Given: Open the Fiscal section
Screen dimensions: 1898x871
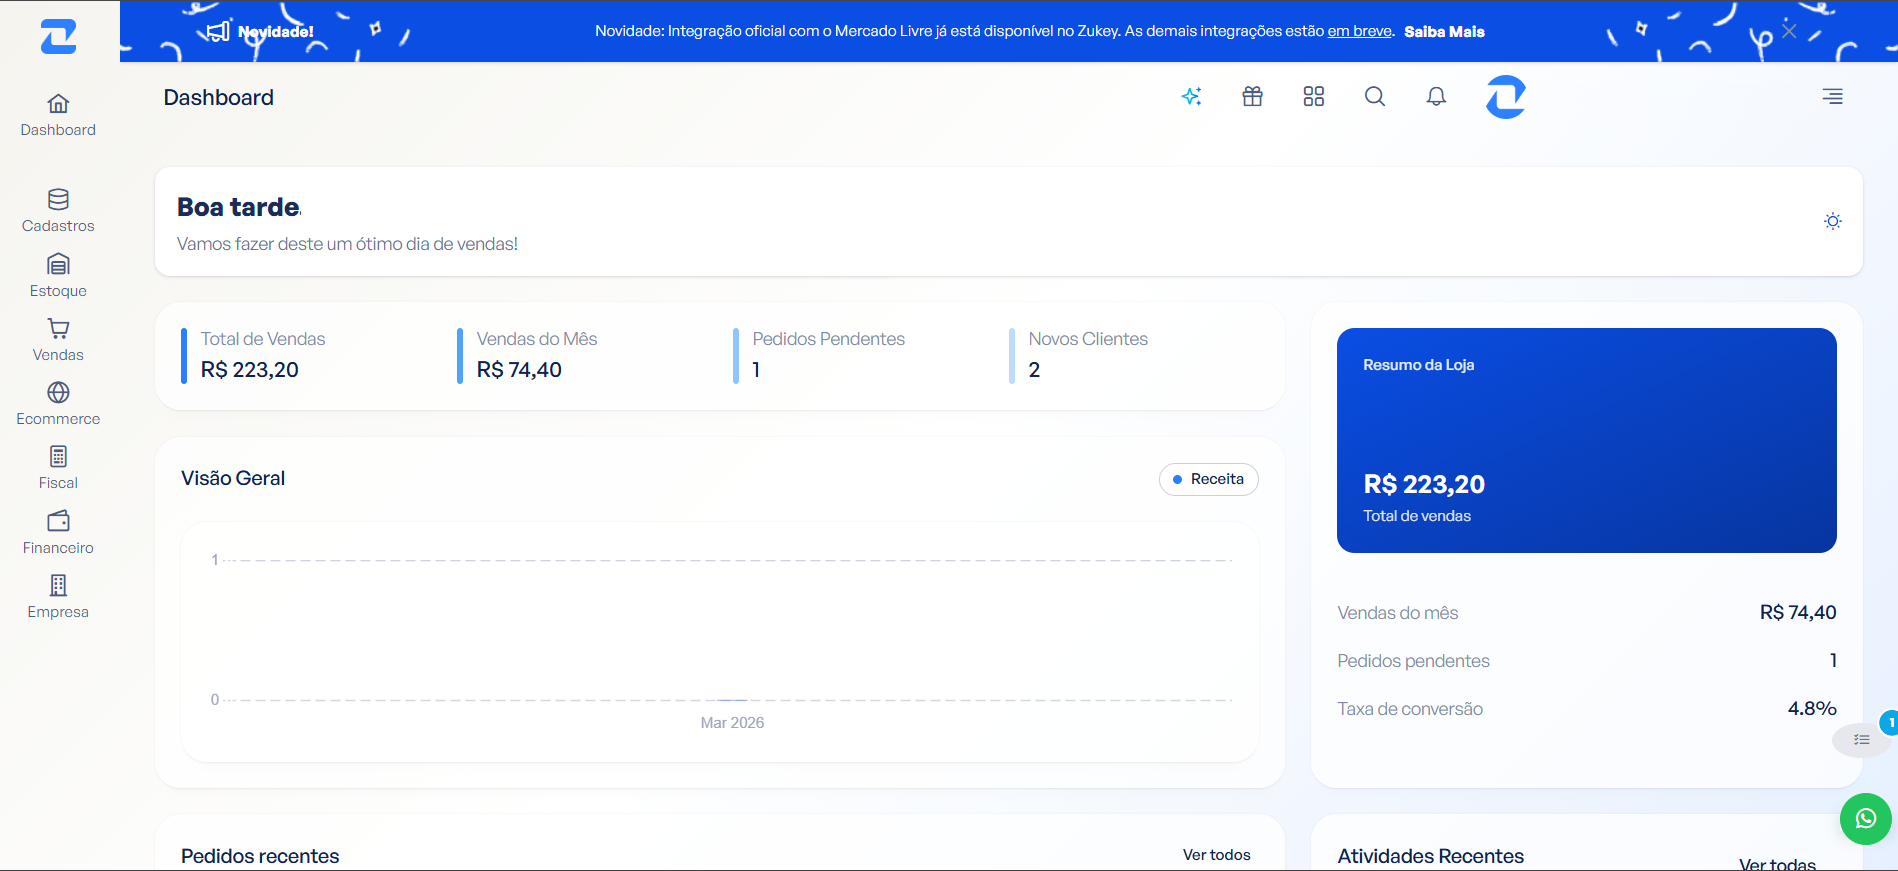Looking at the screenshot, I should [58, 468].
